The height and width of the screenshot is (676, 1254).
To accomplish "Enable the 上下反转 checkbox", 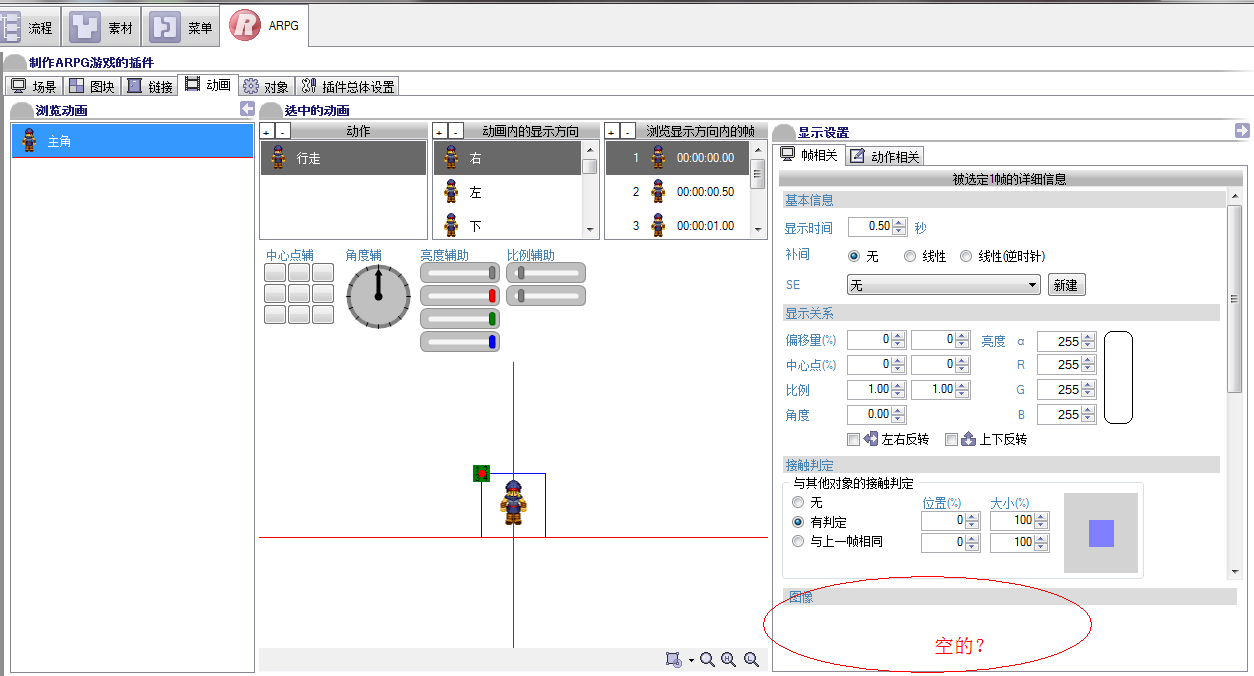I will [951, 439].
